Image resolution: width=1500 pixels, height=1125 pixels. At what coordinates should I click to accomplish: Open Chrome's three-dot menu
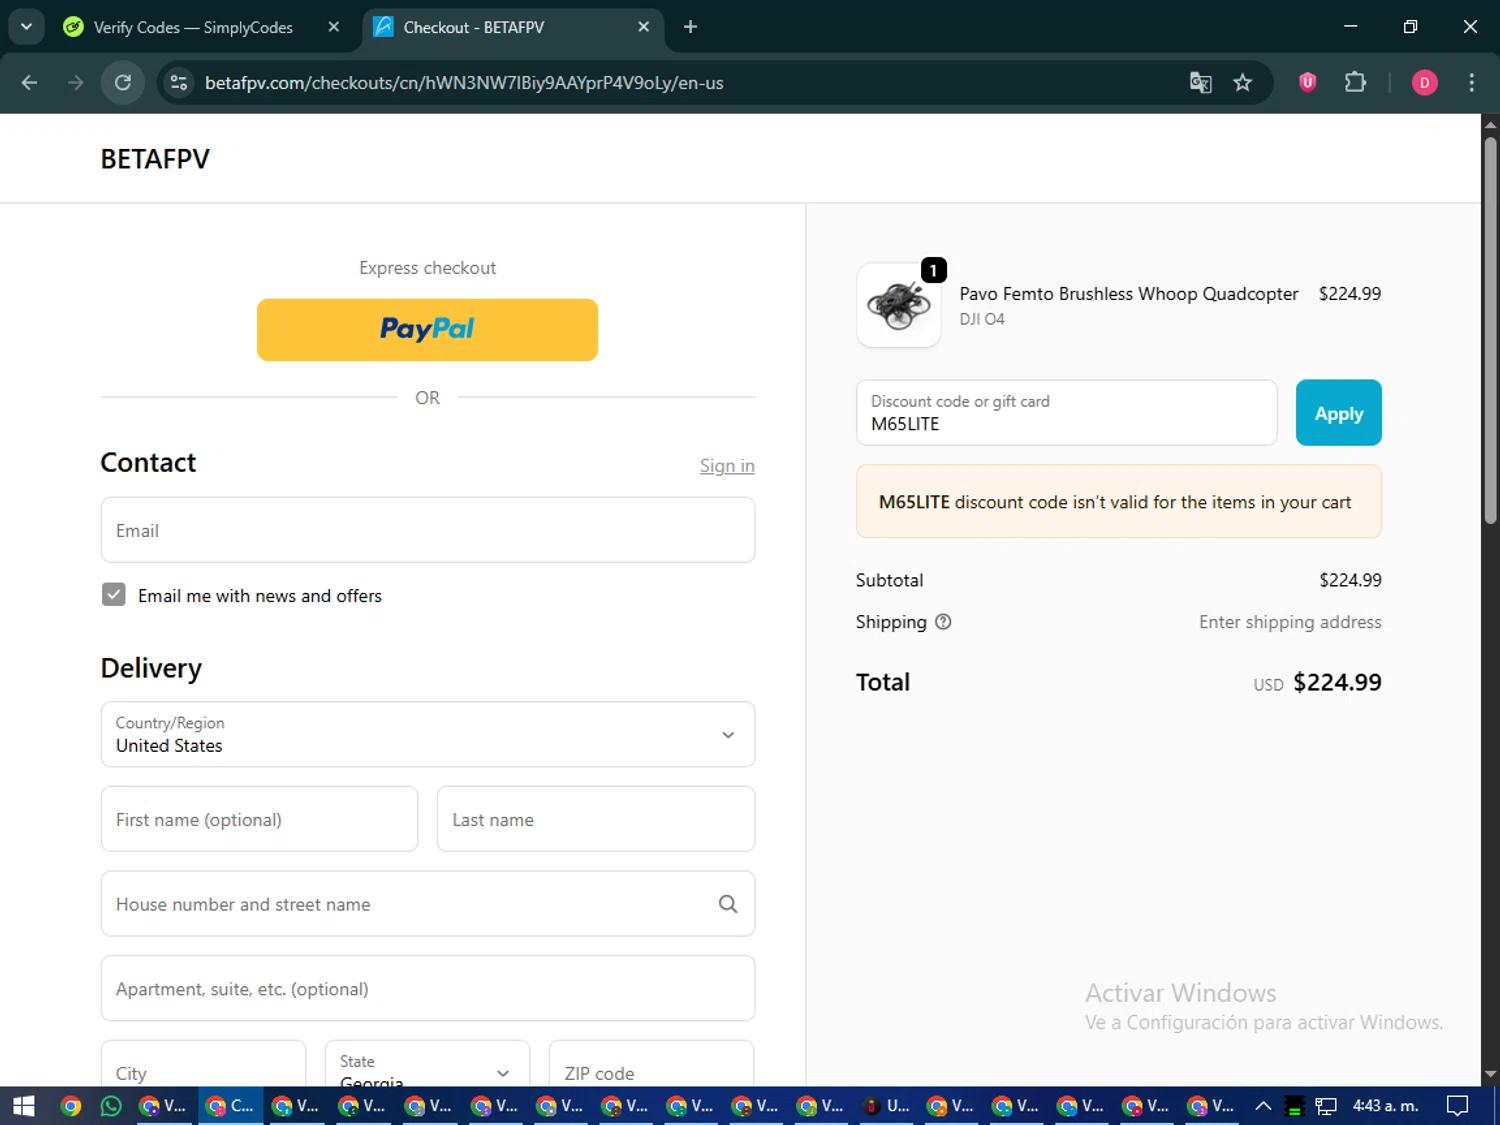[x=1471, y=83]
